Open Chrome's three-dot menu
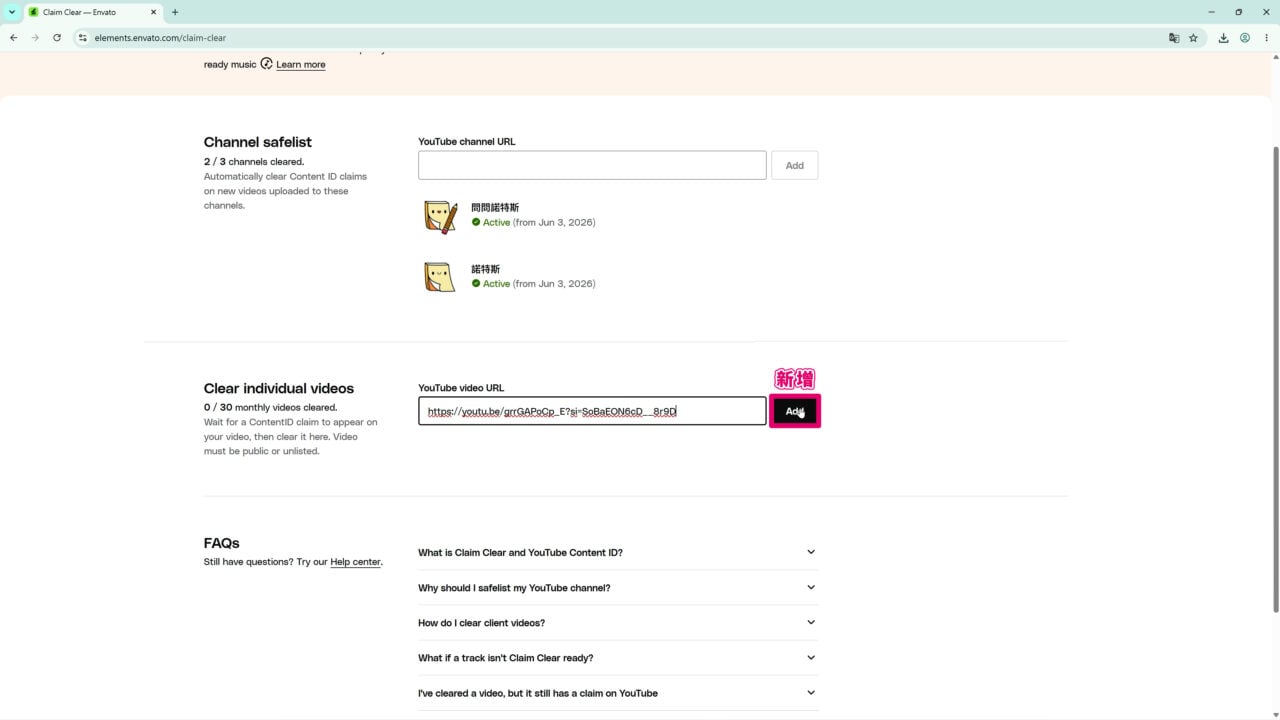 coord(1266,38)
